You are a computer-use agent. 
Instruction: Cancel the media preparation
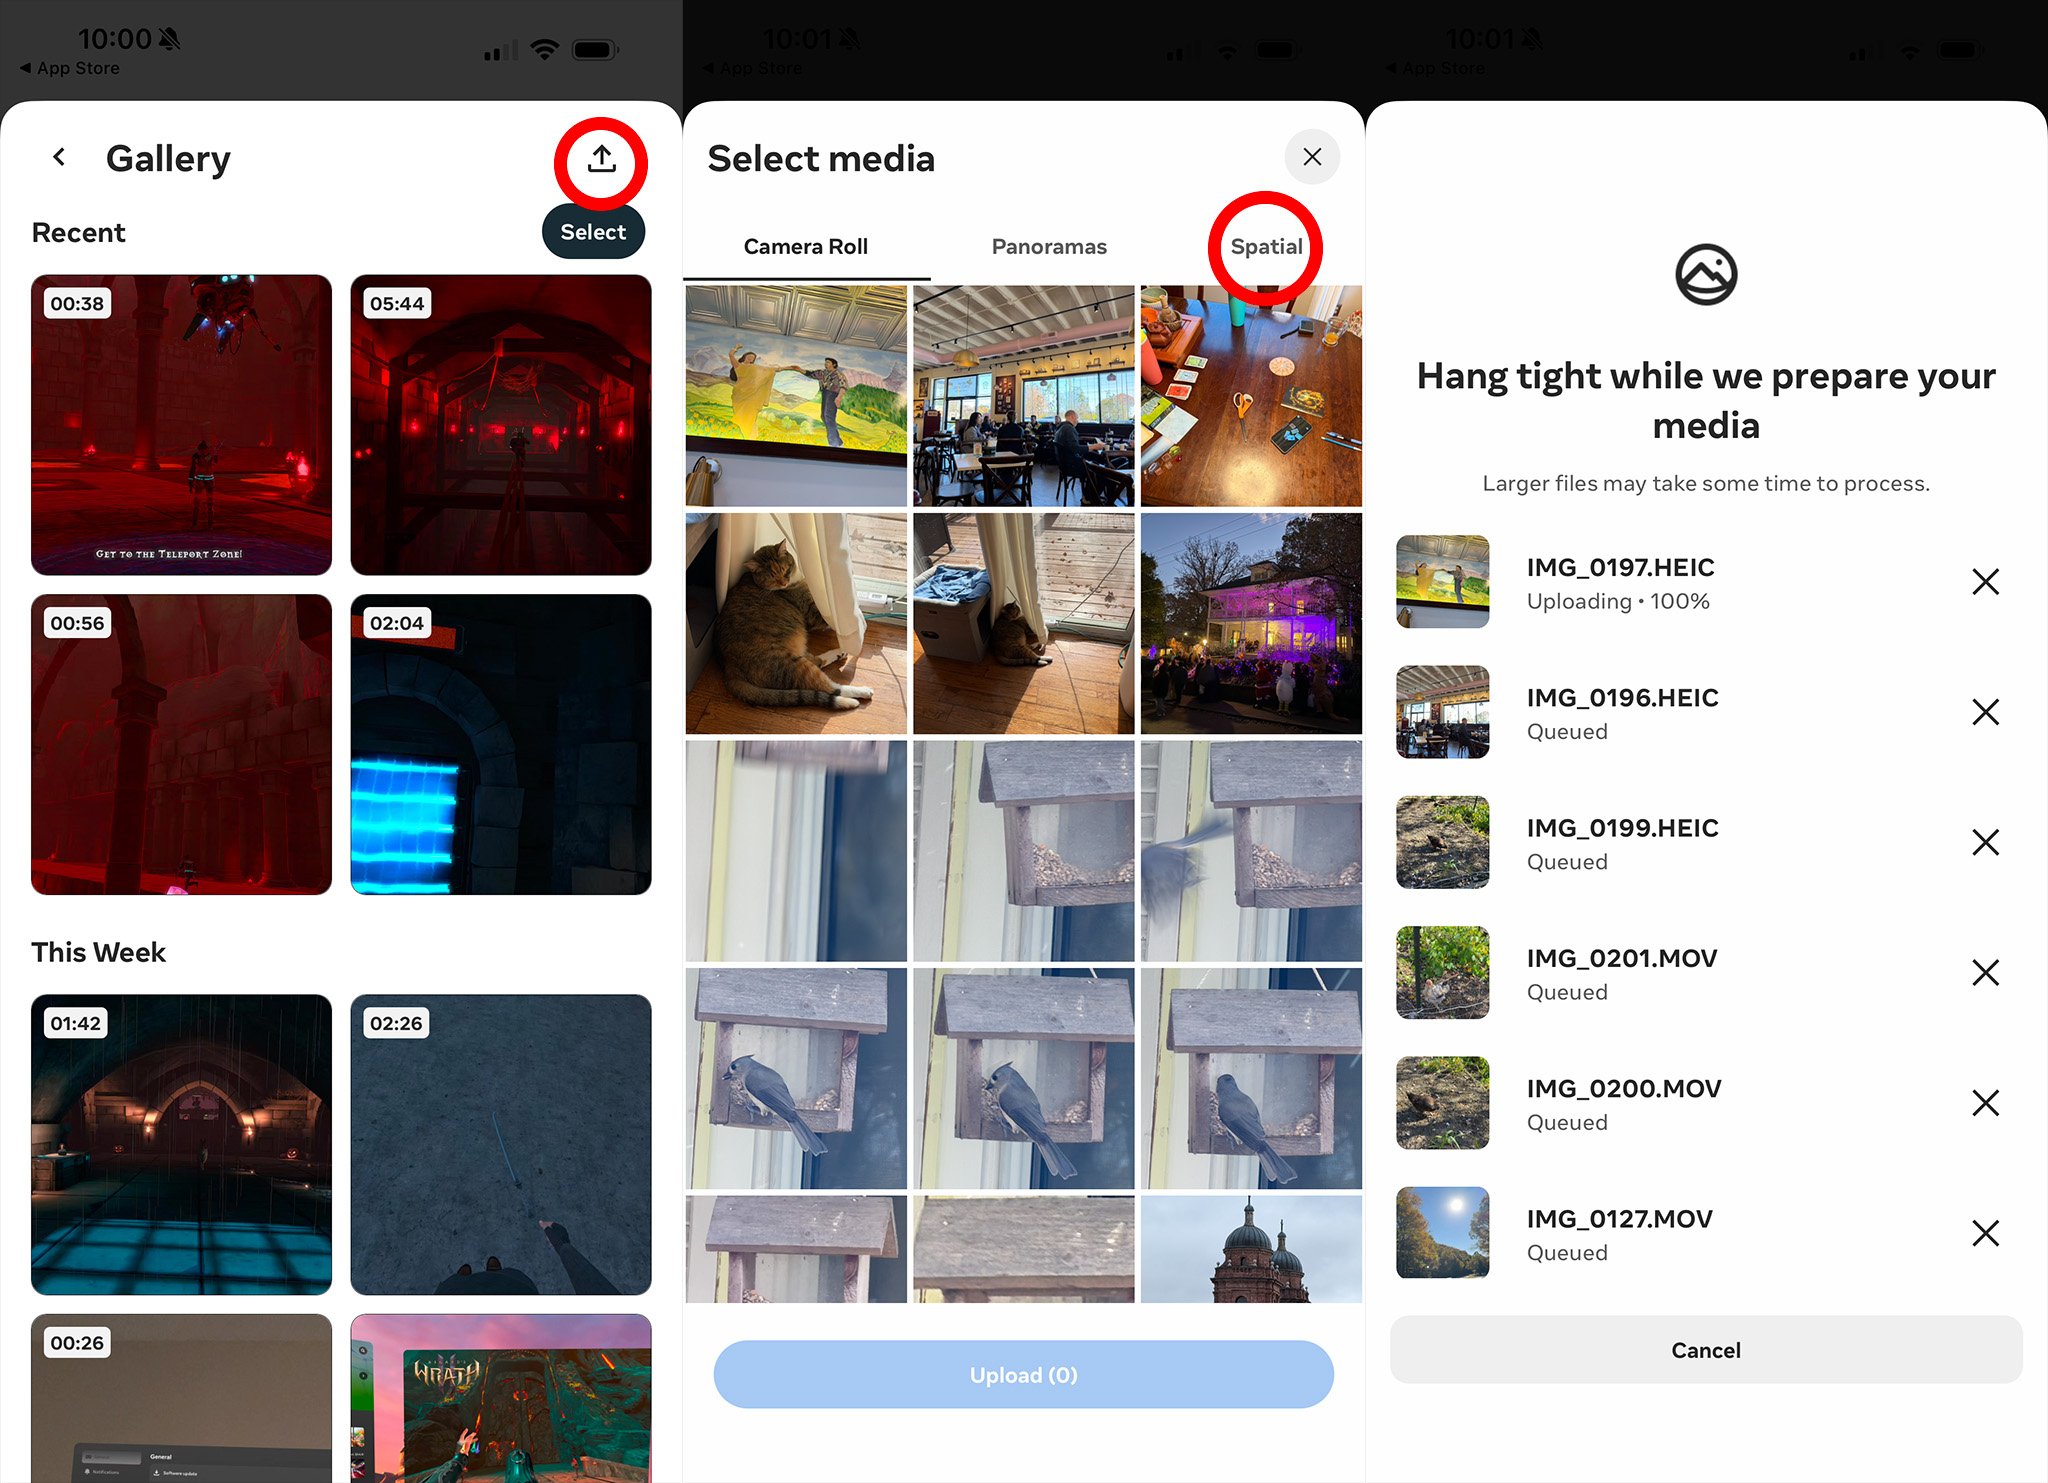1706,1350
